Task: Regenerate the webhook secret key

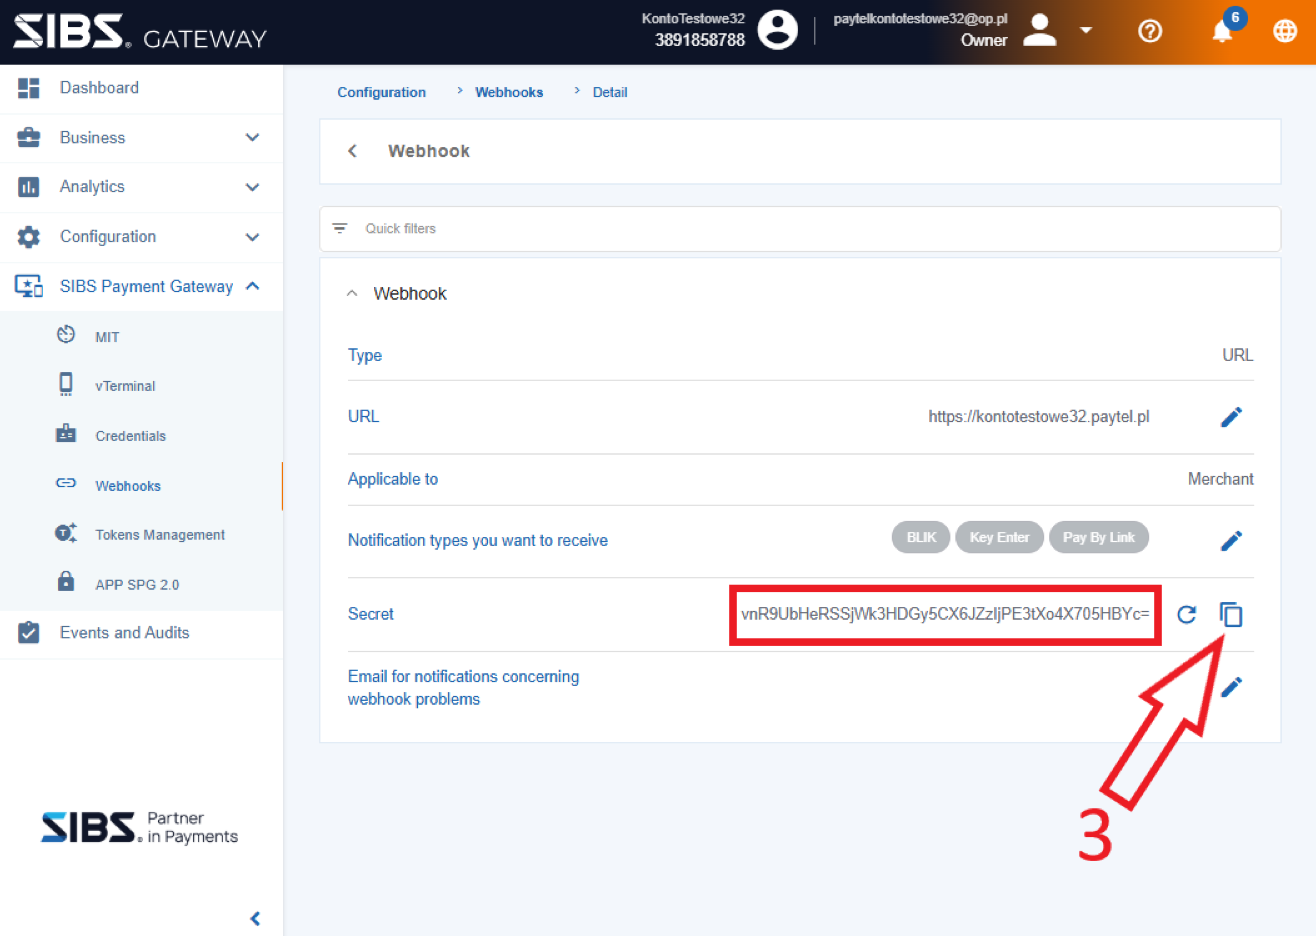Action: pyautogui.click(x=1187, y=614)
